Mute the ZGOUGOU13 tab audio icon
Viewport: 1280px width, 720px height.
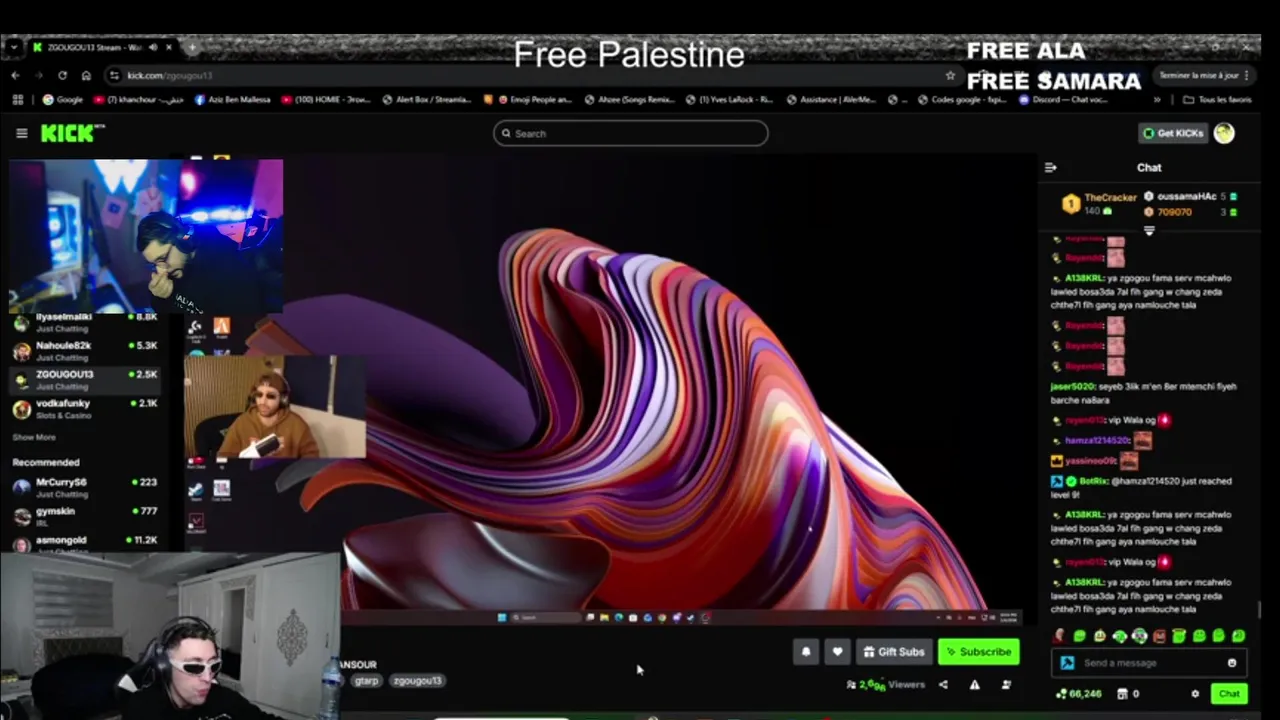(x=153, y=47)
